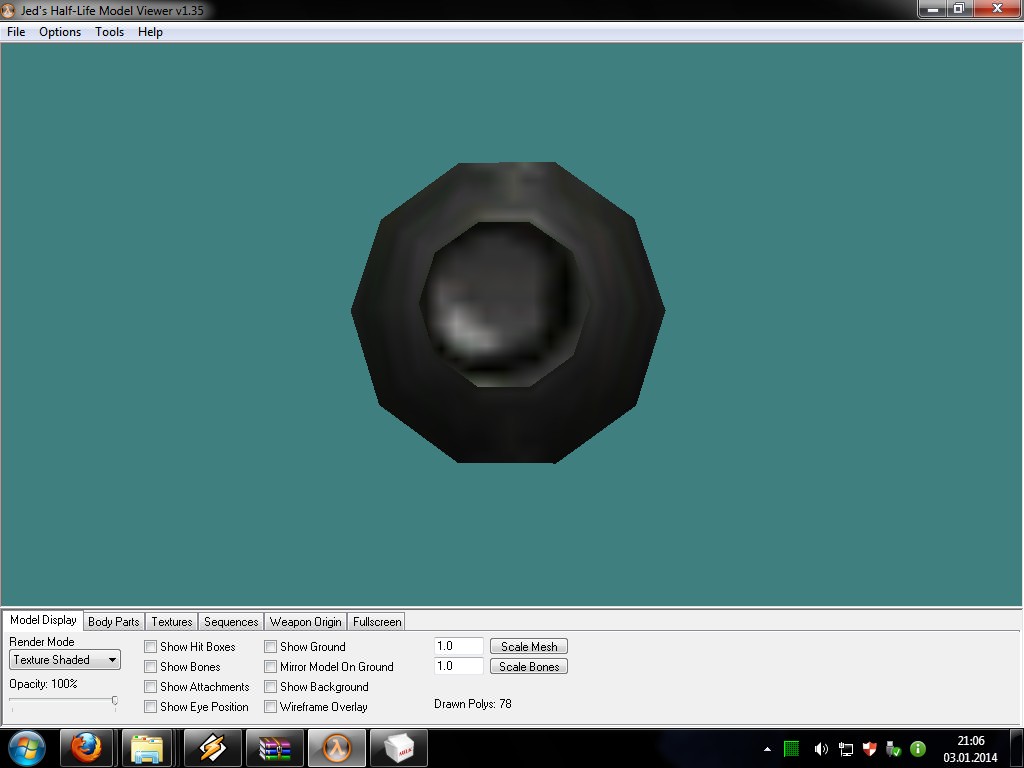Enable the Wireframe Overlay checkbox
Screen dimensions: 1024x768
point(271,707)
